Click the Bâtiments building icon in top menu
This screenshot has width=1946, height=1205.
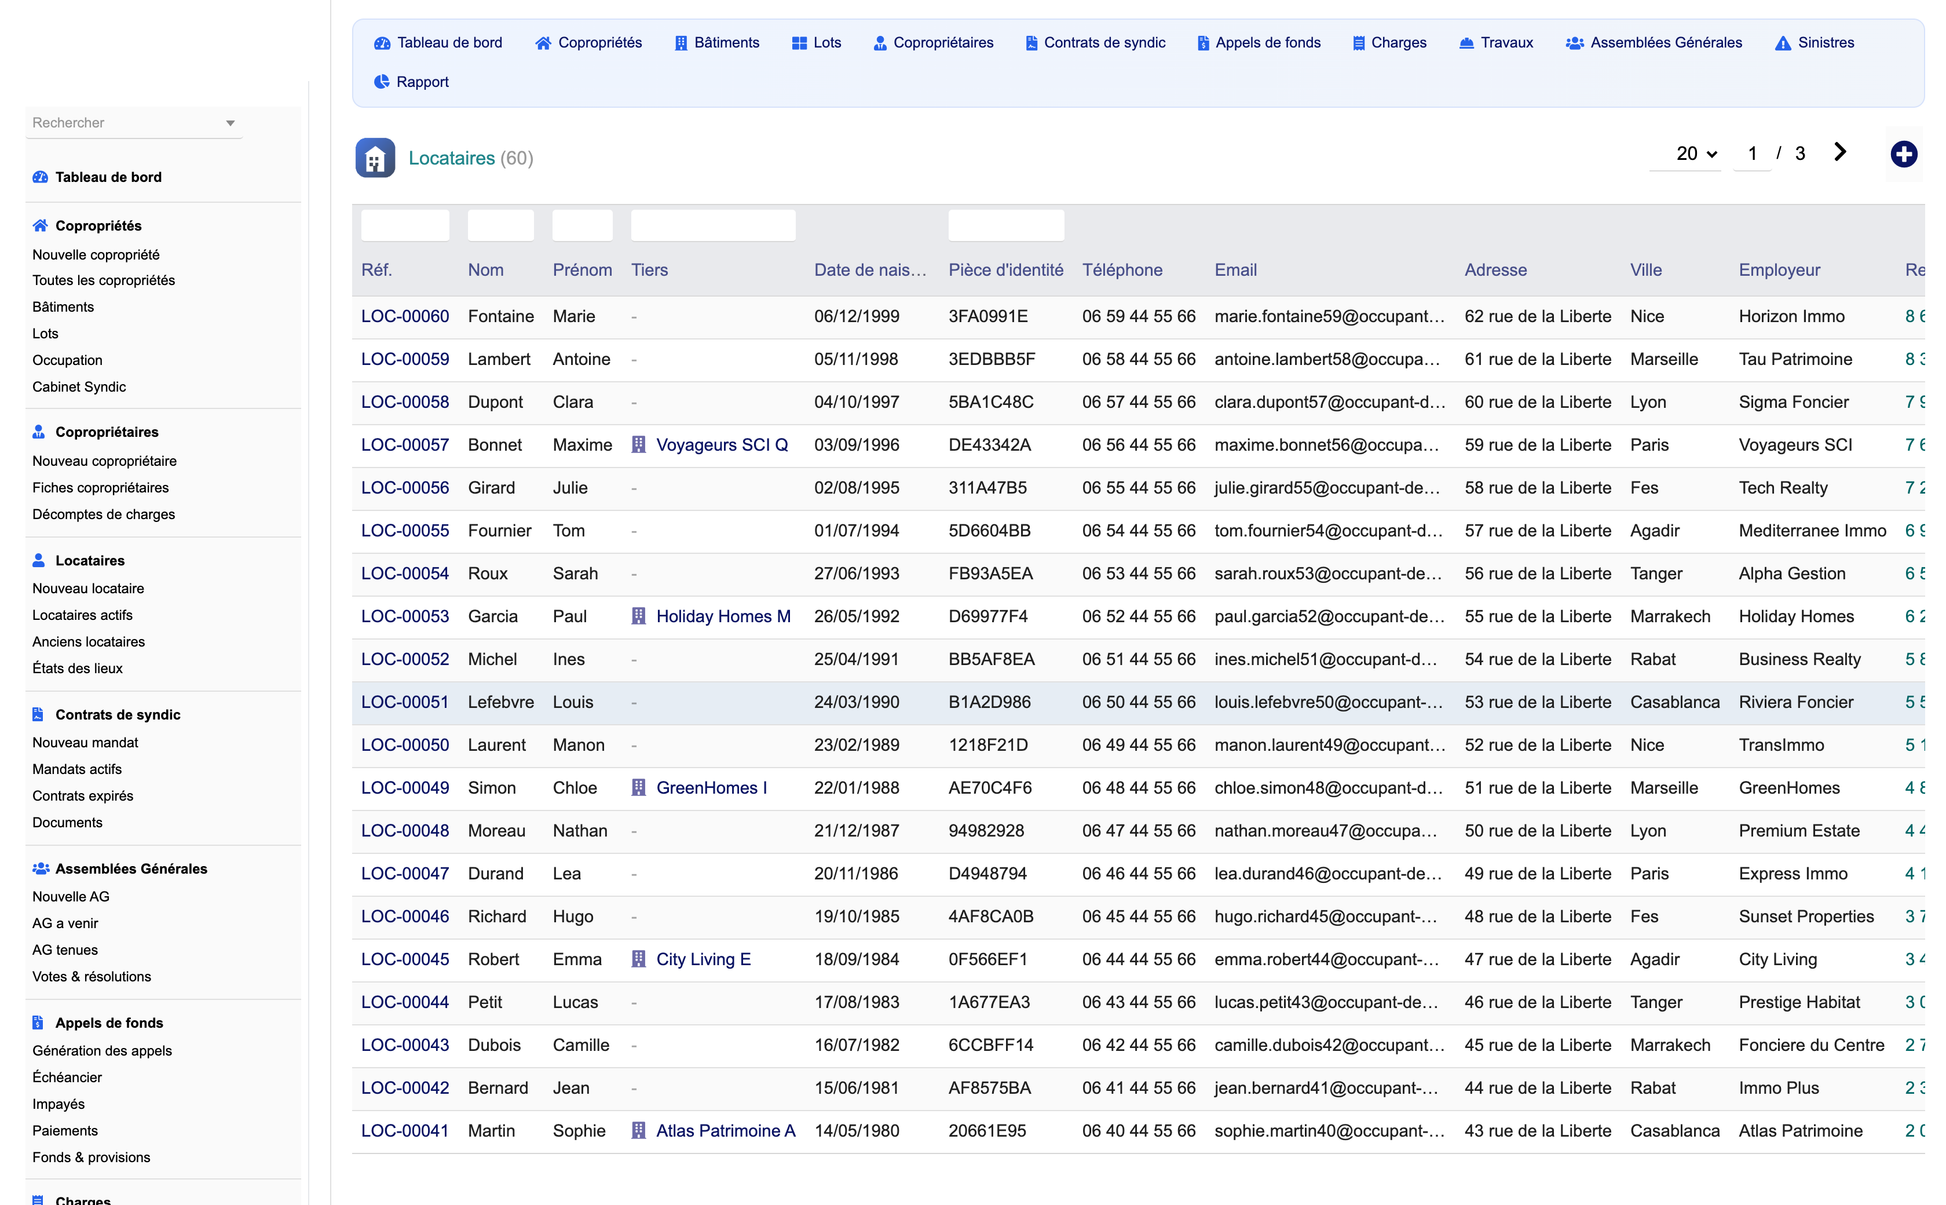[681, 43]
